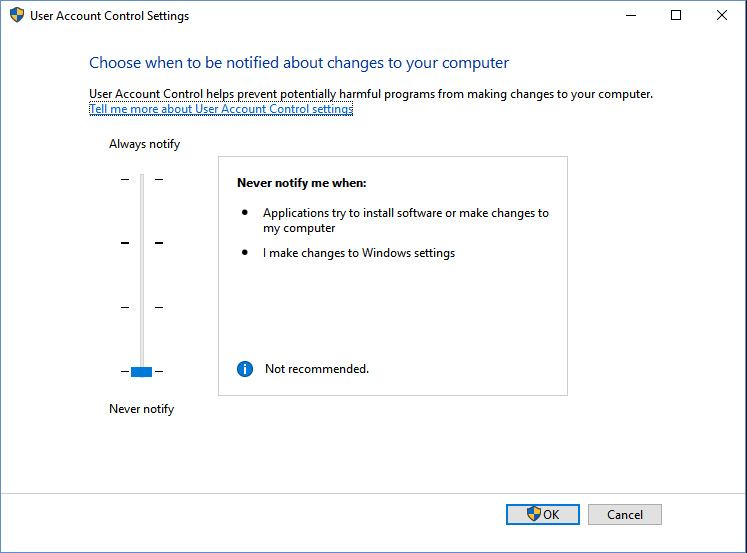The height and width of the screenshot is (553, 747).
Task: Click the 'I make changes to Windows settings' text
Action: pos(358,253)
